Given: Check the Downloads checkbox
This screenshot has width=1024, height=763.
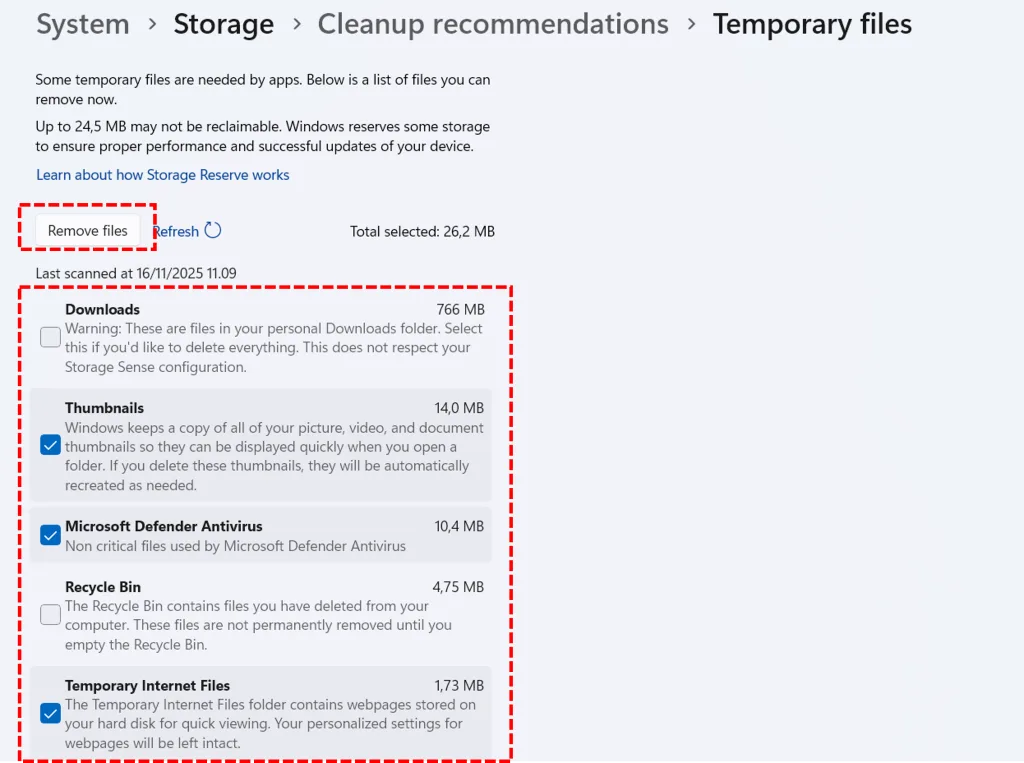Looking at the screenshot, I should (x=50, y=338).
